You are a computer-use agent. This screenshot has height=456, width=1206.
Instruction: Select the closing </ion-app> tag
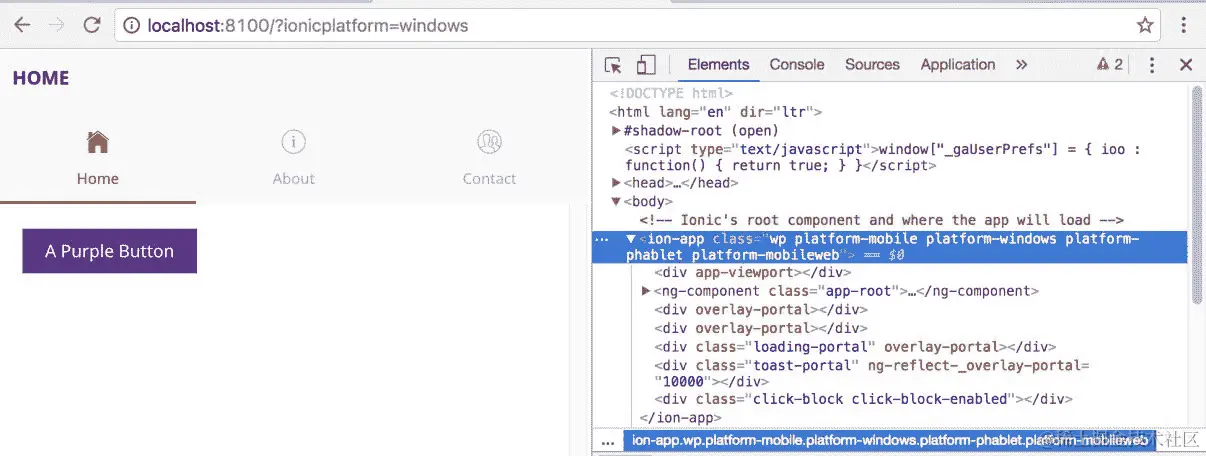681,417
